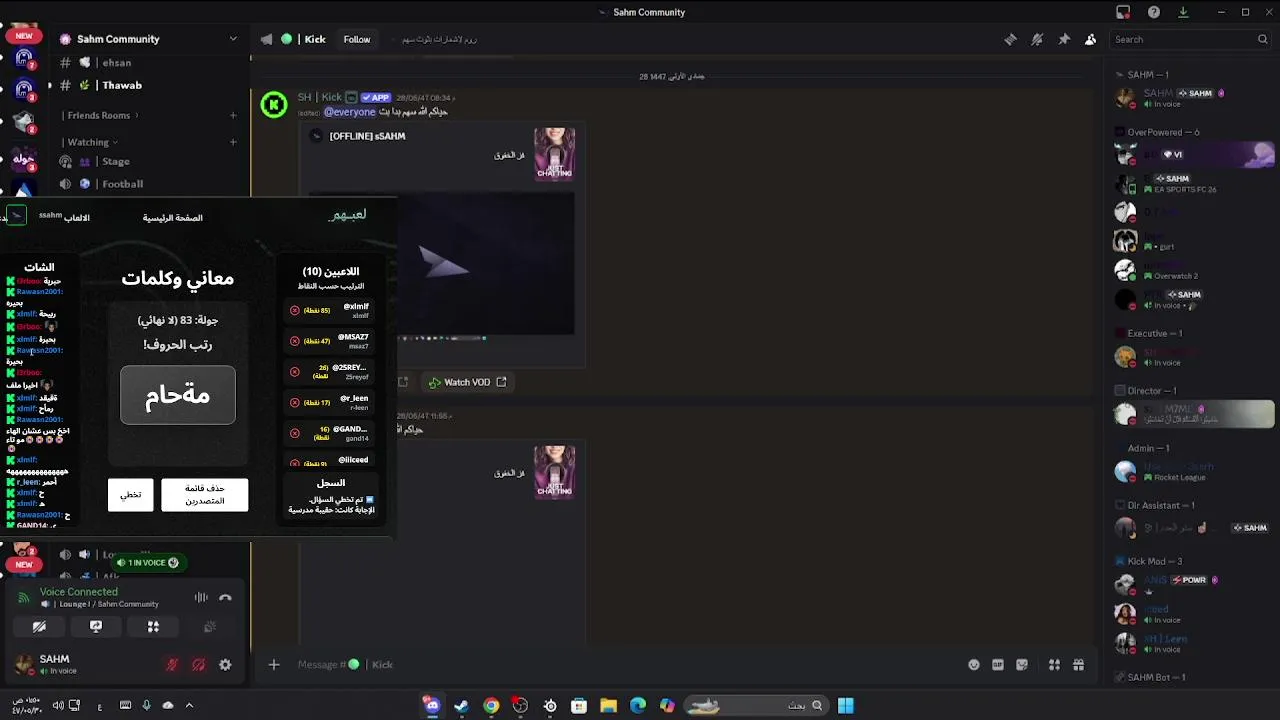Image resolution: width=1280 pixels, height=720 pixels.
Task: Add a channel to Friends Rooms
Action: pos(233,115)
